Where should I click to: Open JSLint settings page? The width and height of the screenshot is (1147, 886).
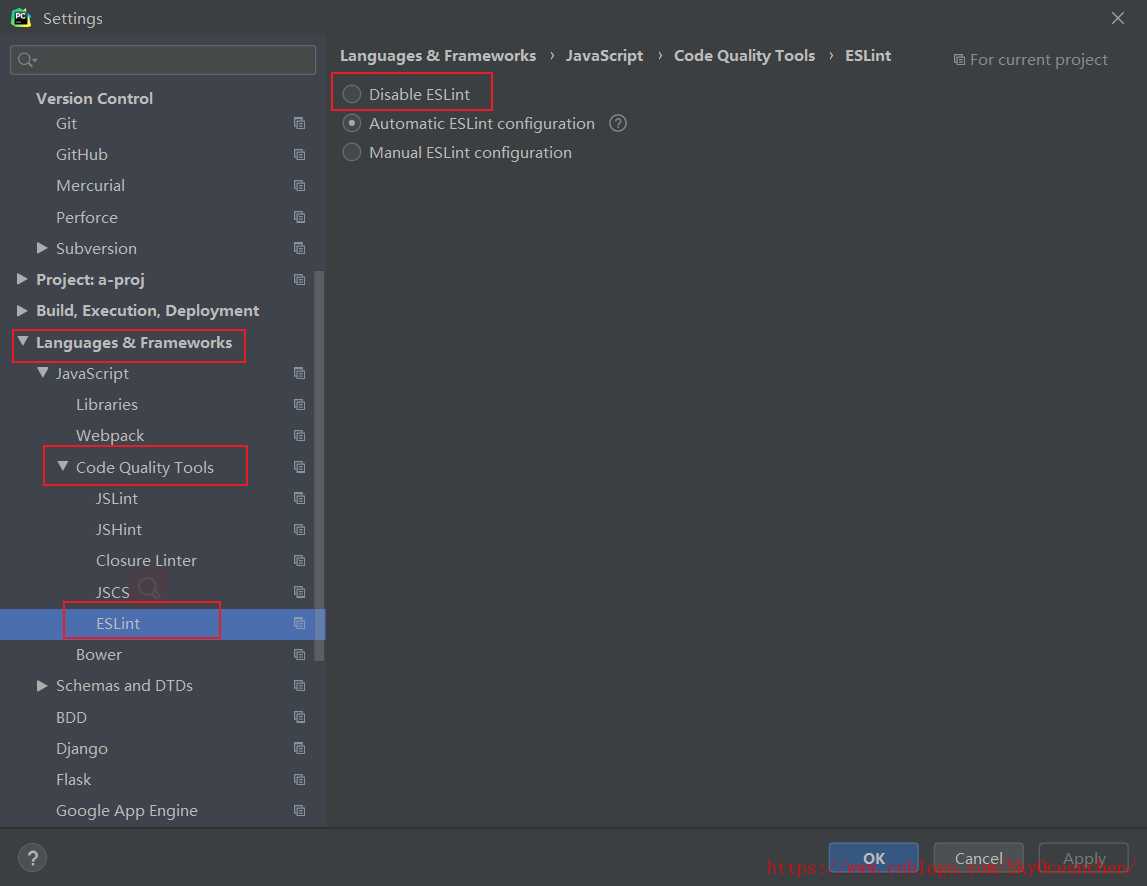click(117, 498)
